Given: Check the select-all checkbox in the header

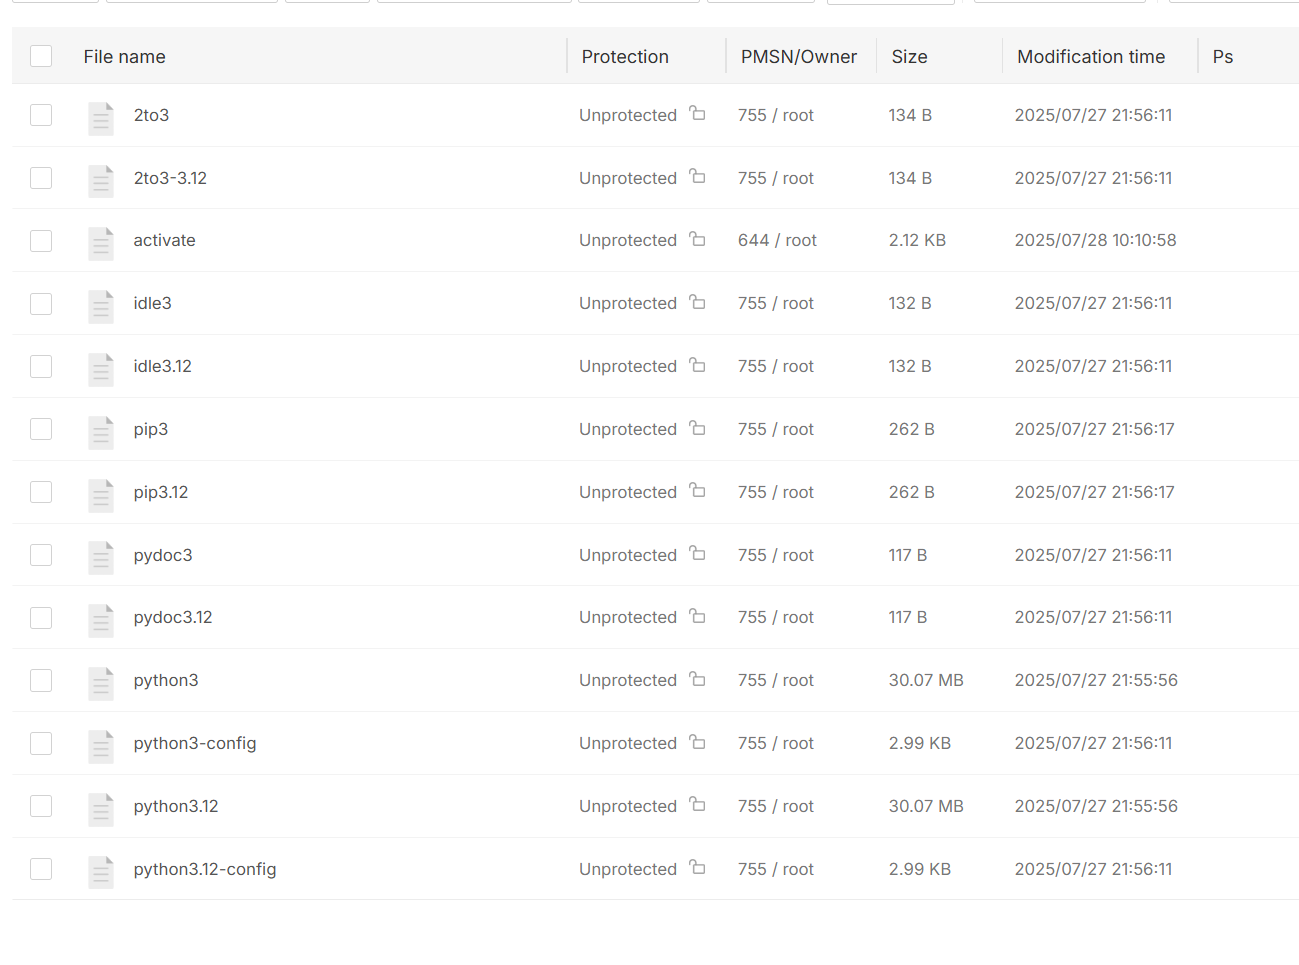Looking at the screenshot, I should point(41,56).
